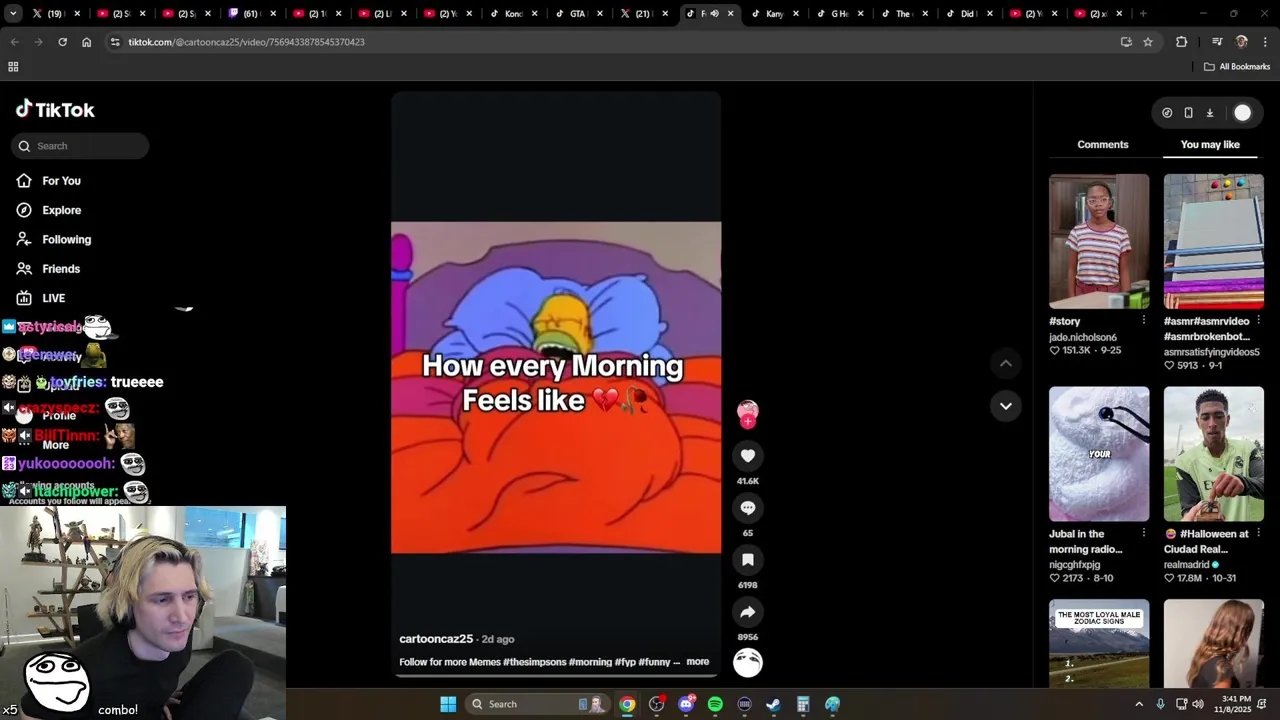Go to next video with down chevron
This screenshot has width=1280, height=720.
coord(1006,406)
